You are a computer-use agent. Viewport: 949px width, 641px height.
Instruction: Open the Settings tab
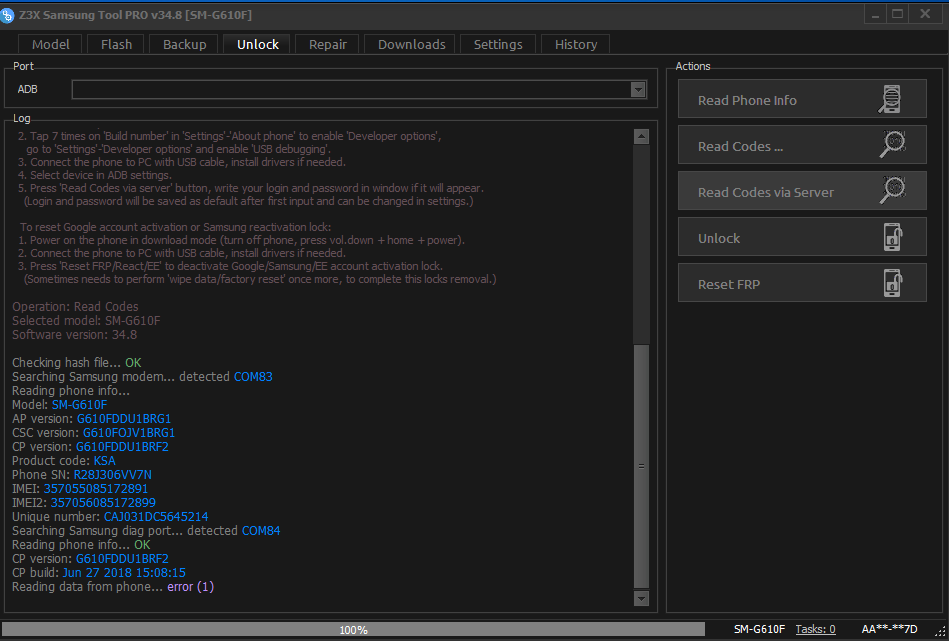coord(498,44)
